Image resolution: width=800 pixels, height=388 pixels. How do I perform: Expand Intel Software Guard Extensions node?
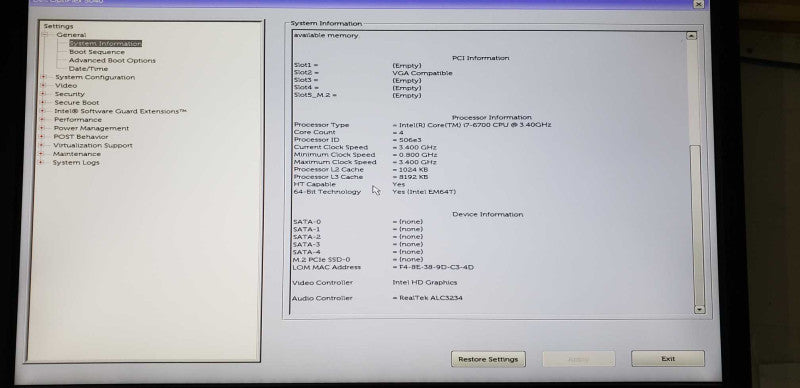pos(43,111)
